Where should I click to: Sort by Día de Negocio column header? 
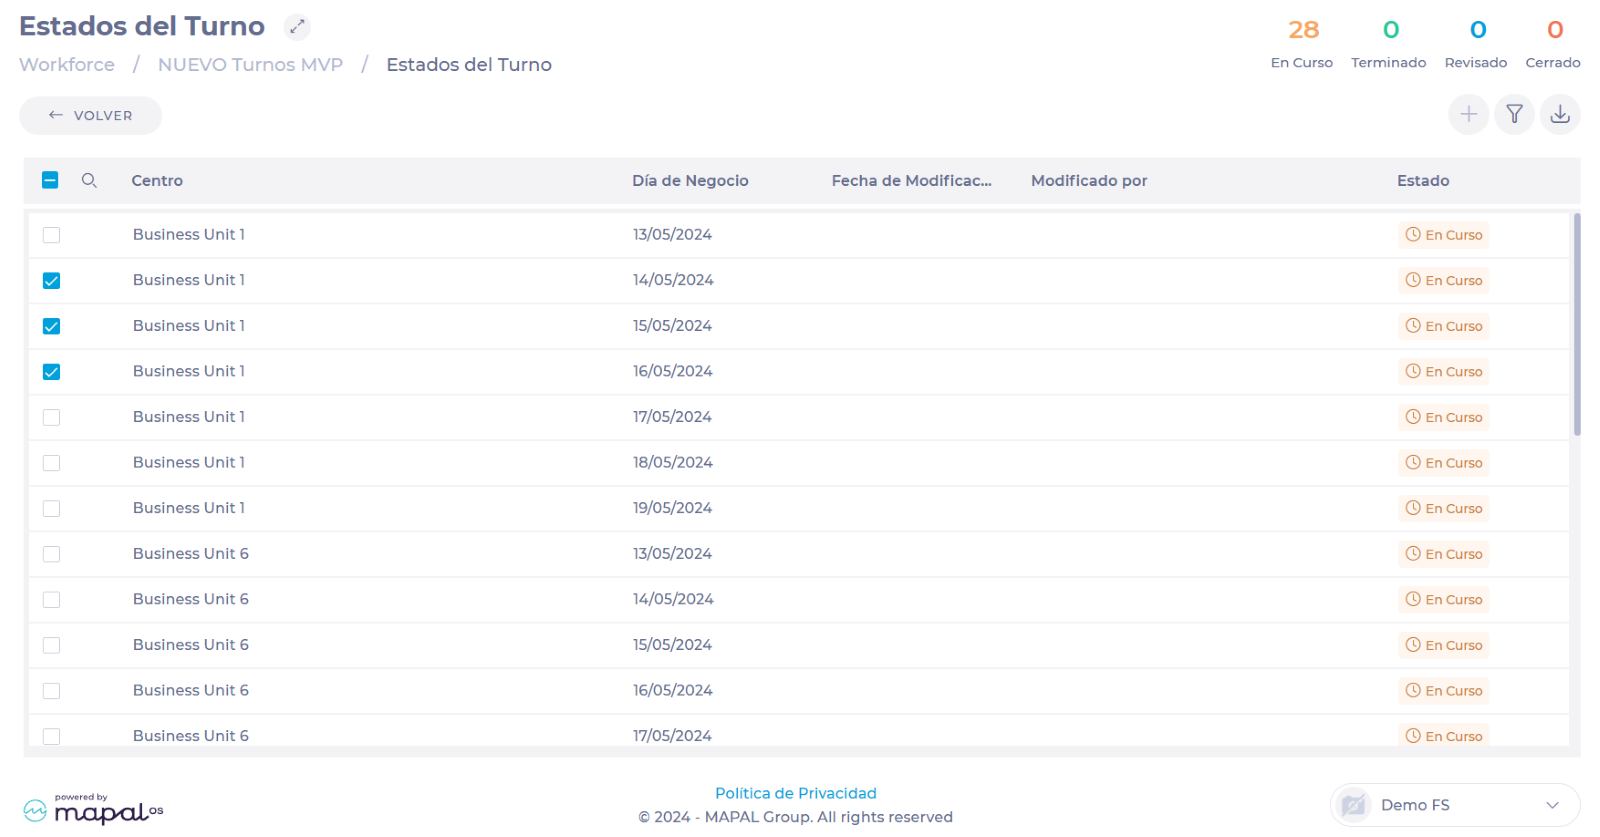click(x=690, y=181)
